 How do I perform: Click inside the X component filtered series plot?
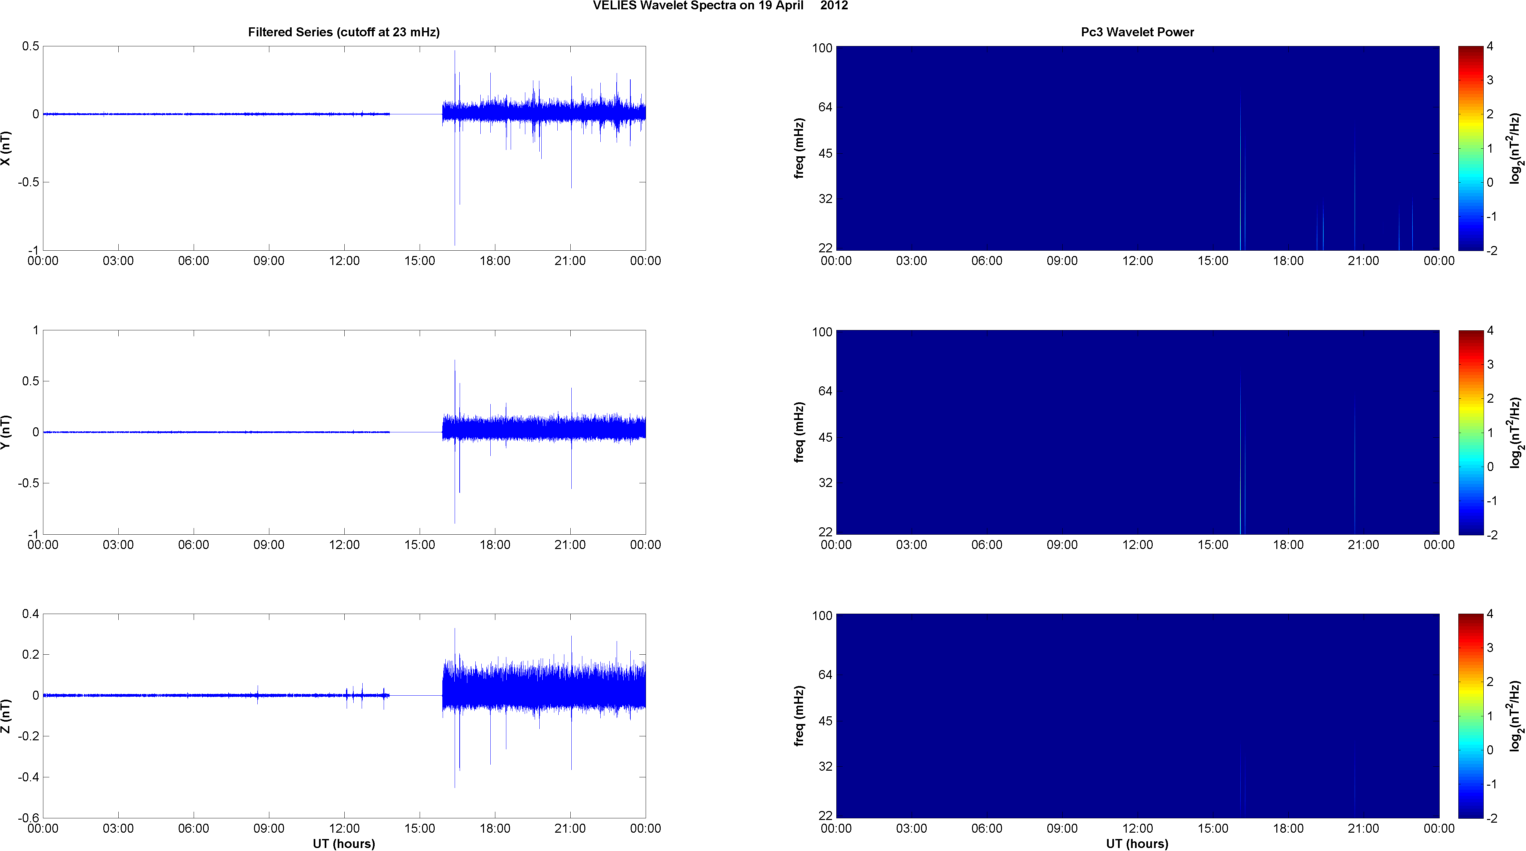click(344, 148)
